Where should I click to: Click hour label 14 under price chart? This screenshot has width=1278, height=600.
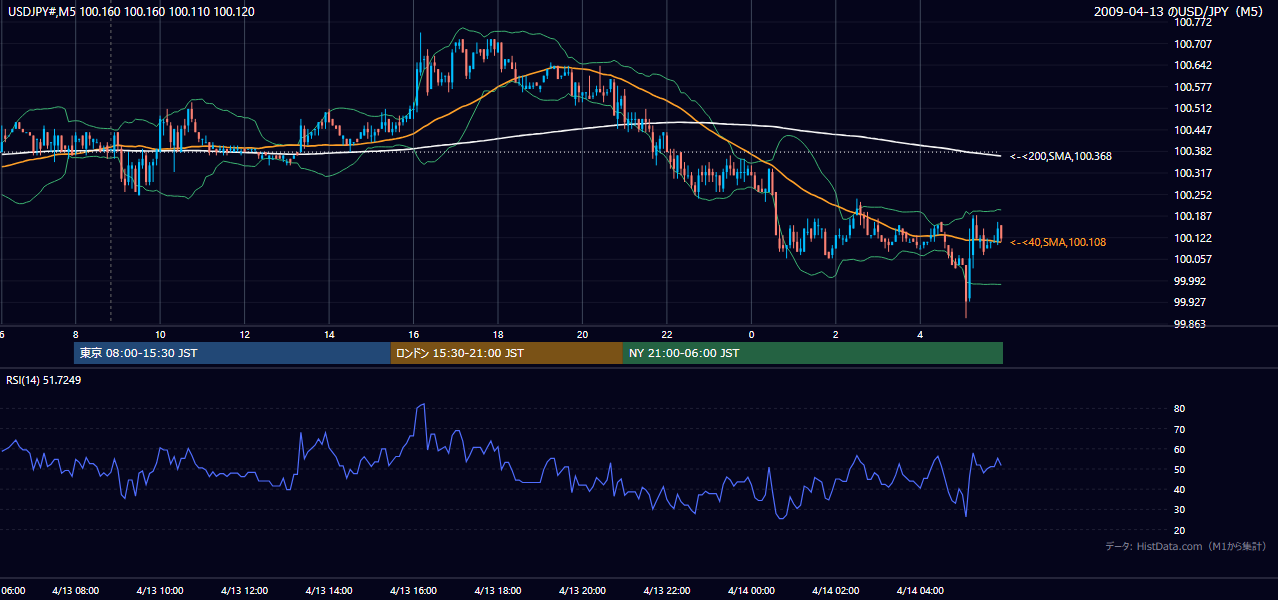(x=329, y=334)
